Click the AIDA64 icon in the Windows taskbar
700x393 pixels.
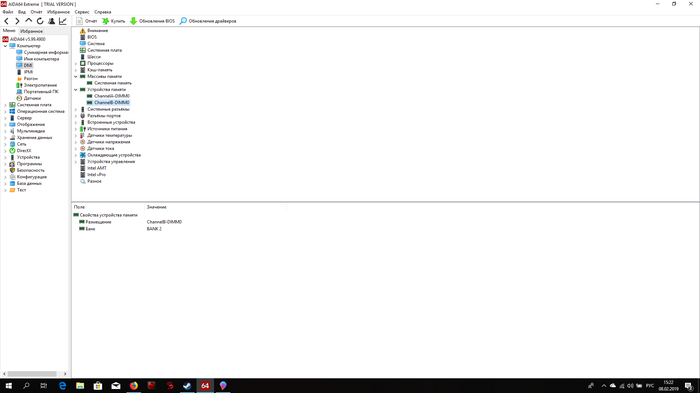coord(205,385)
